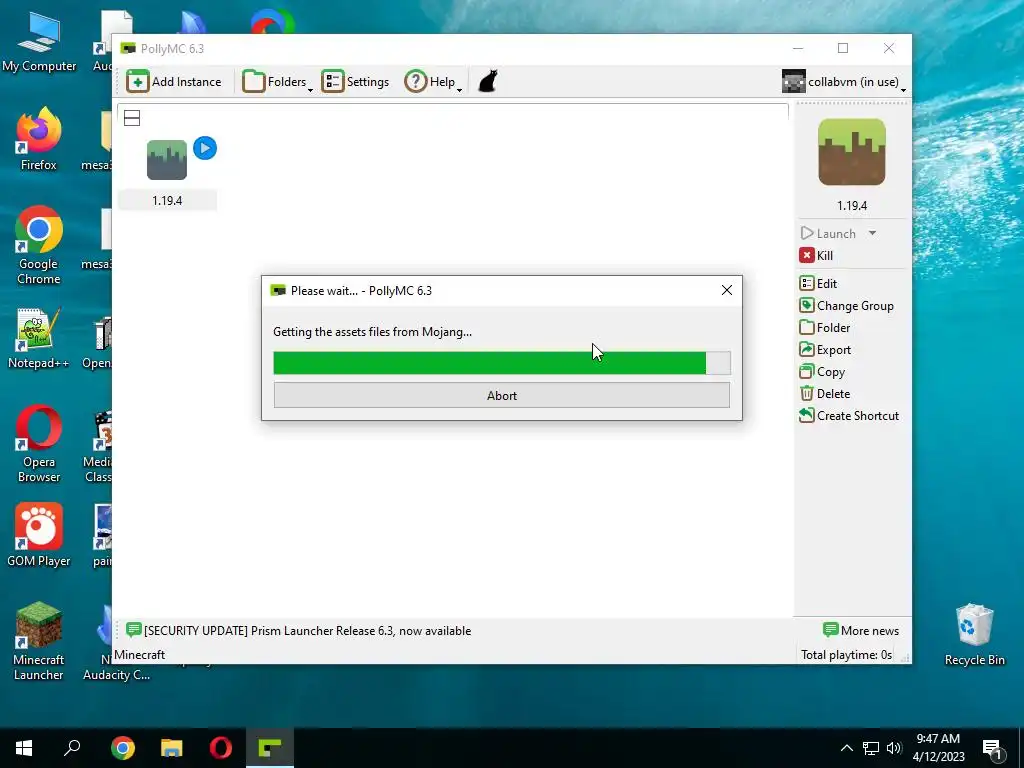The width and height of the screenshot is (1024, 768).
Task: Click Change Group in the sidebar
Action: (x=846, y=306)
